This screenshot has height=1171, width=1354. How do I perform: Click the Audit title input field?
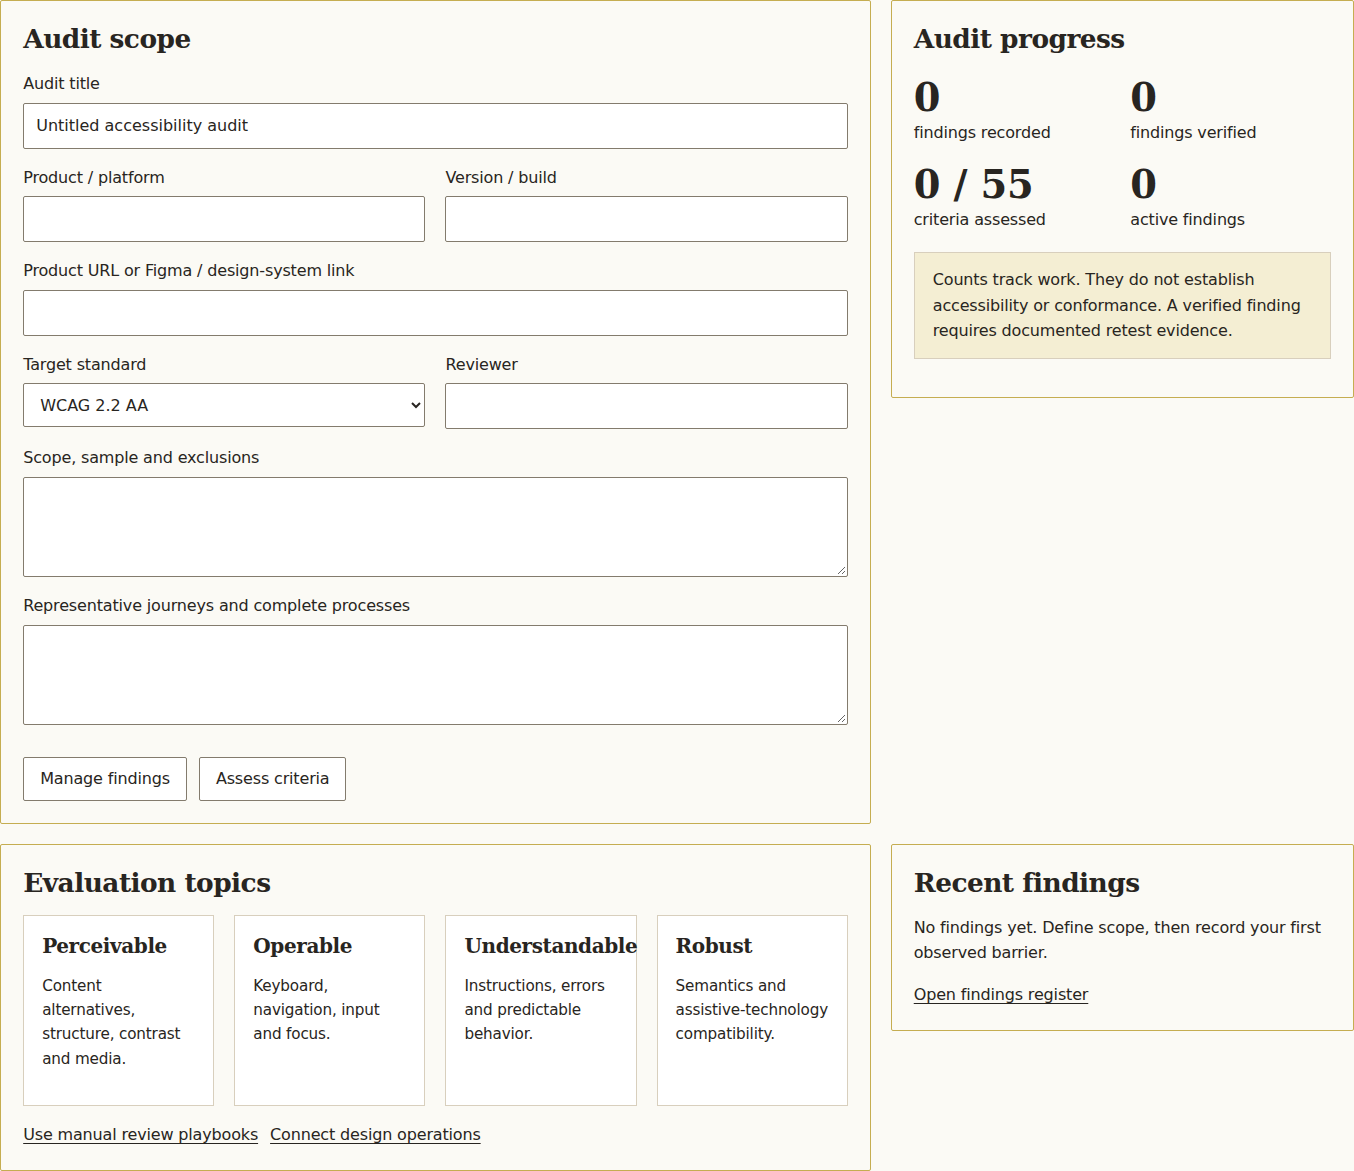[x=435, y=126]
